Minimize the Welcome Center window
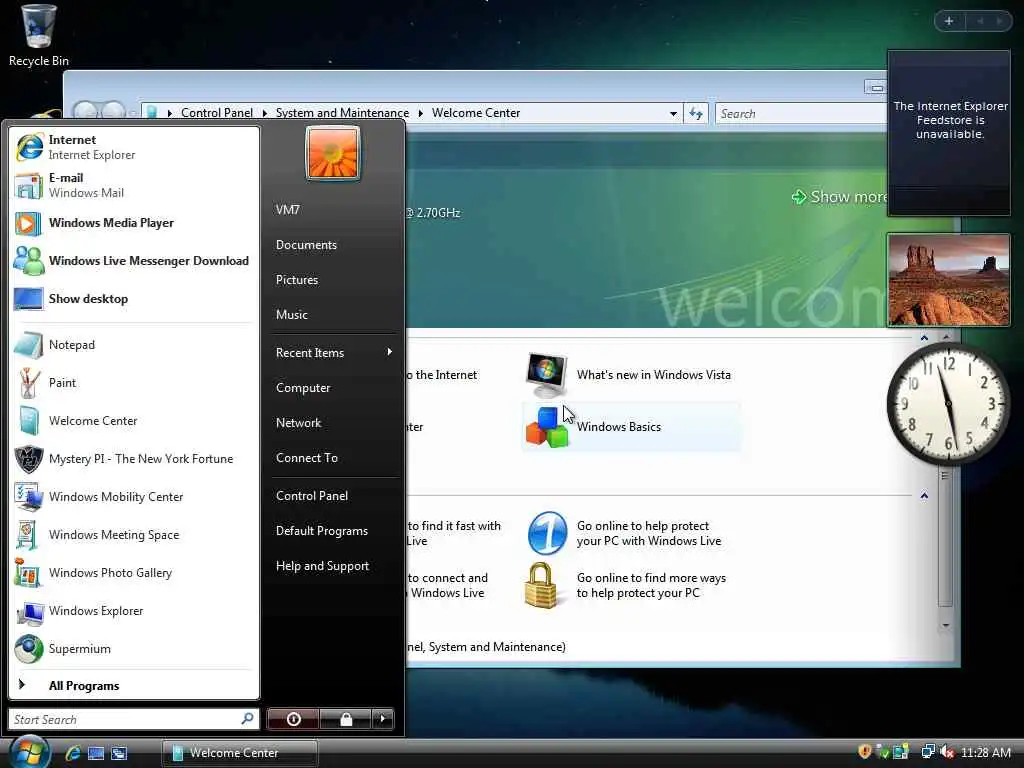1024x768 pixels. pos(875,87)
